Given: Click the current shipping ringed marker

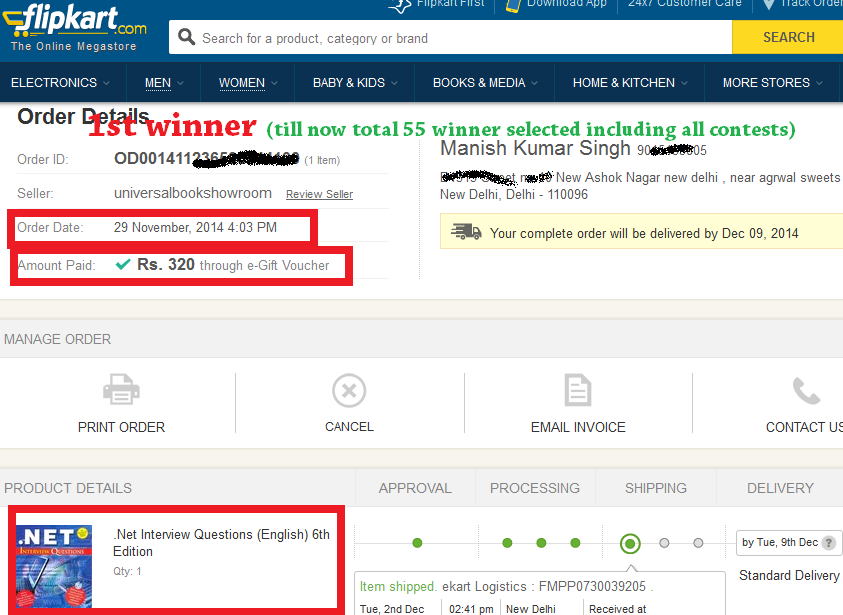Looking at the screenshot, I should (x=630, y=544).
